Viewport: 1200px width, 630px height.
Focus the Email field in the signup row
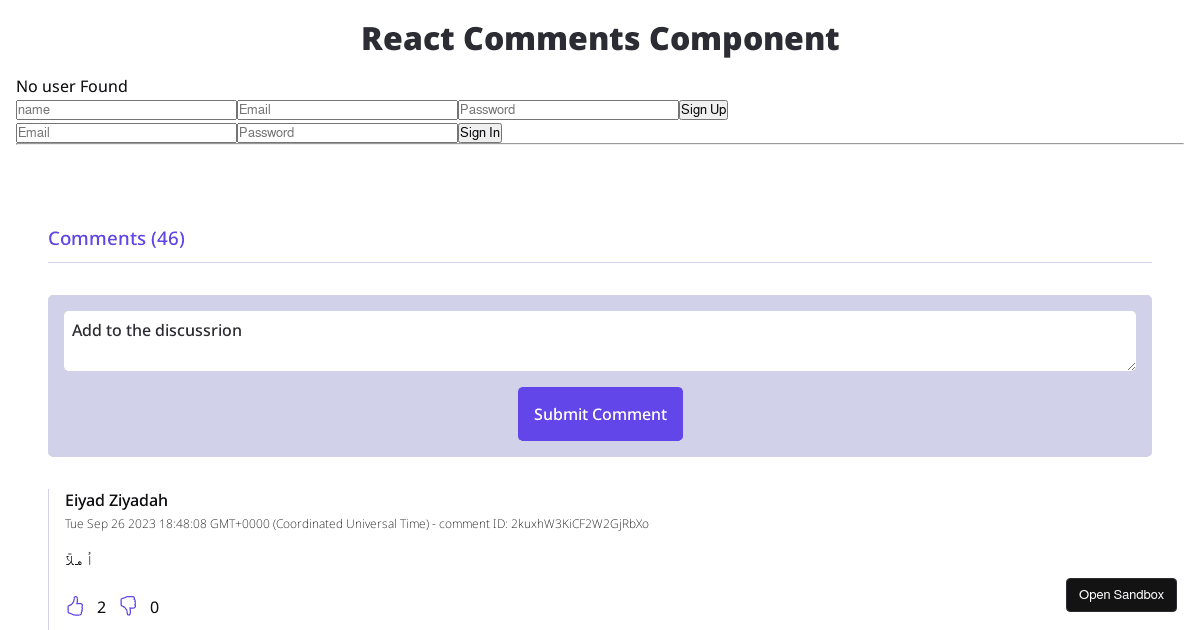346,109
